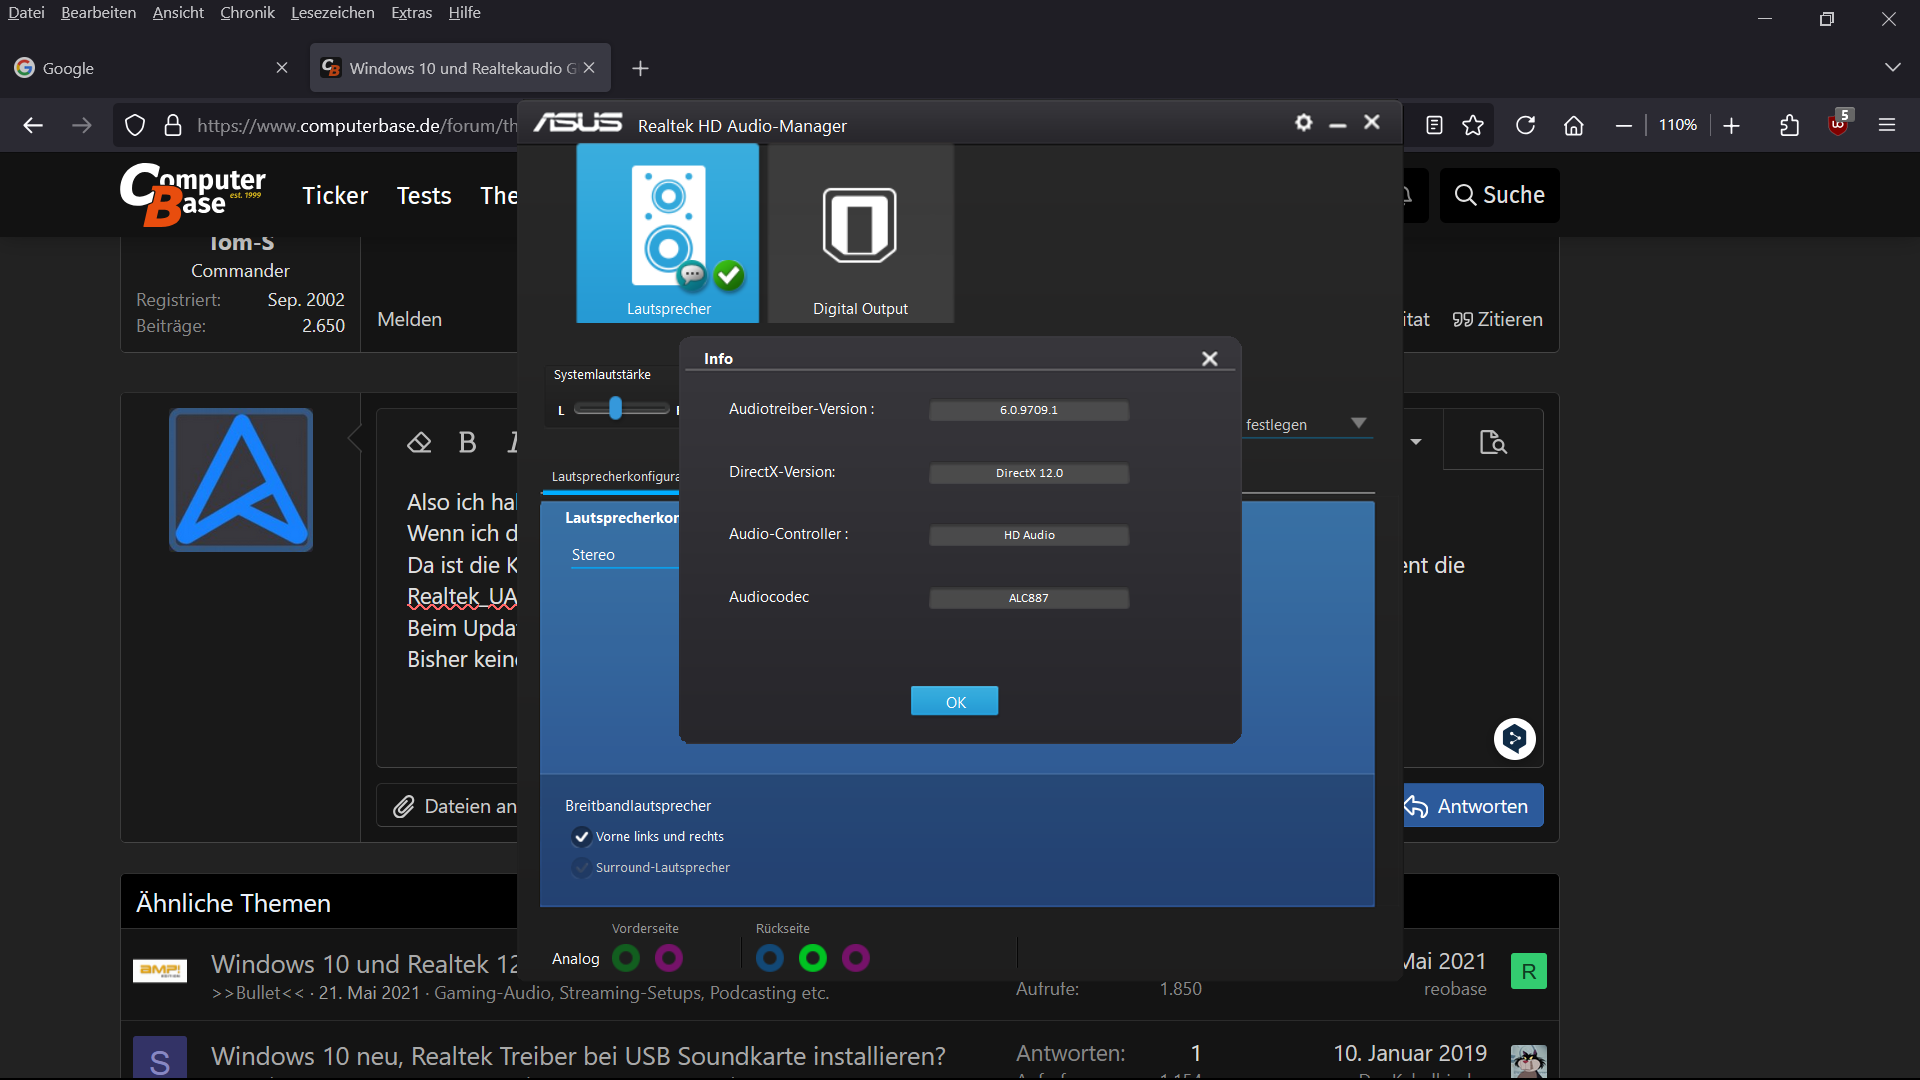
Task: Open the Firefox hamburger menu
Action: 1887,125
